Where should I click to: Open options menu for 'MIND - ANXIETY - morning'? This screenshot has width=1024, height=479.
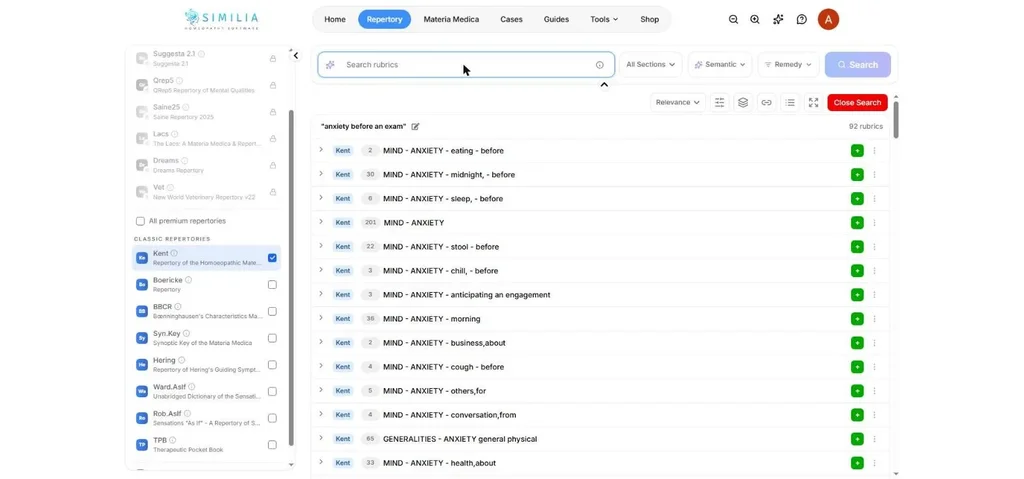(x=874, y=319)
